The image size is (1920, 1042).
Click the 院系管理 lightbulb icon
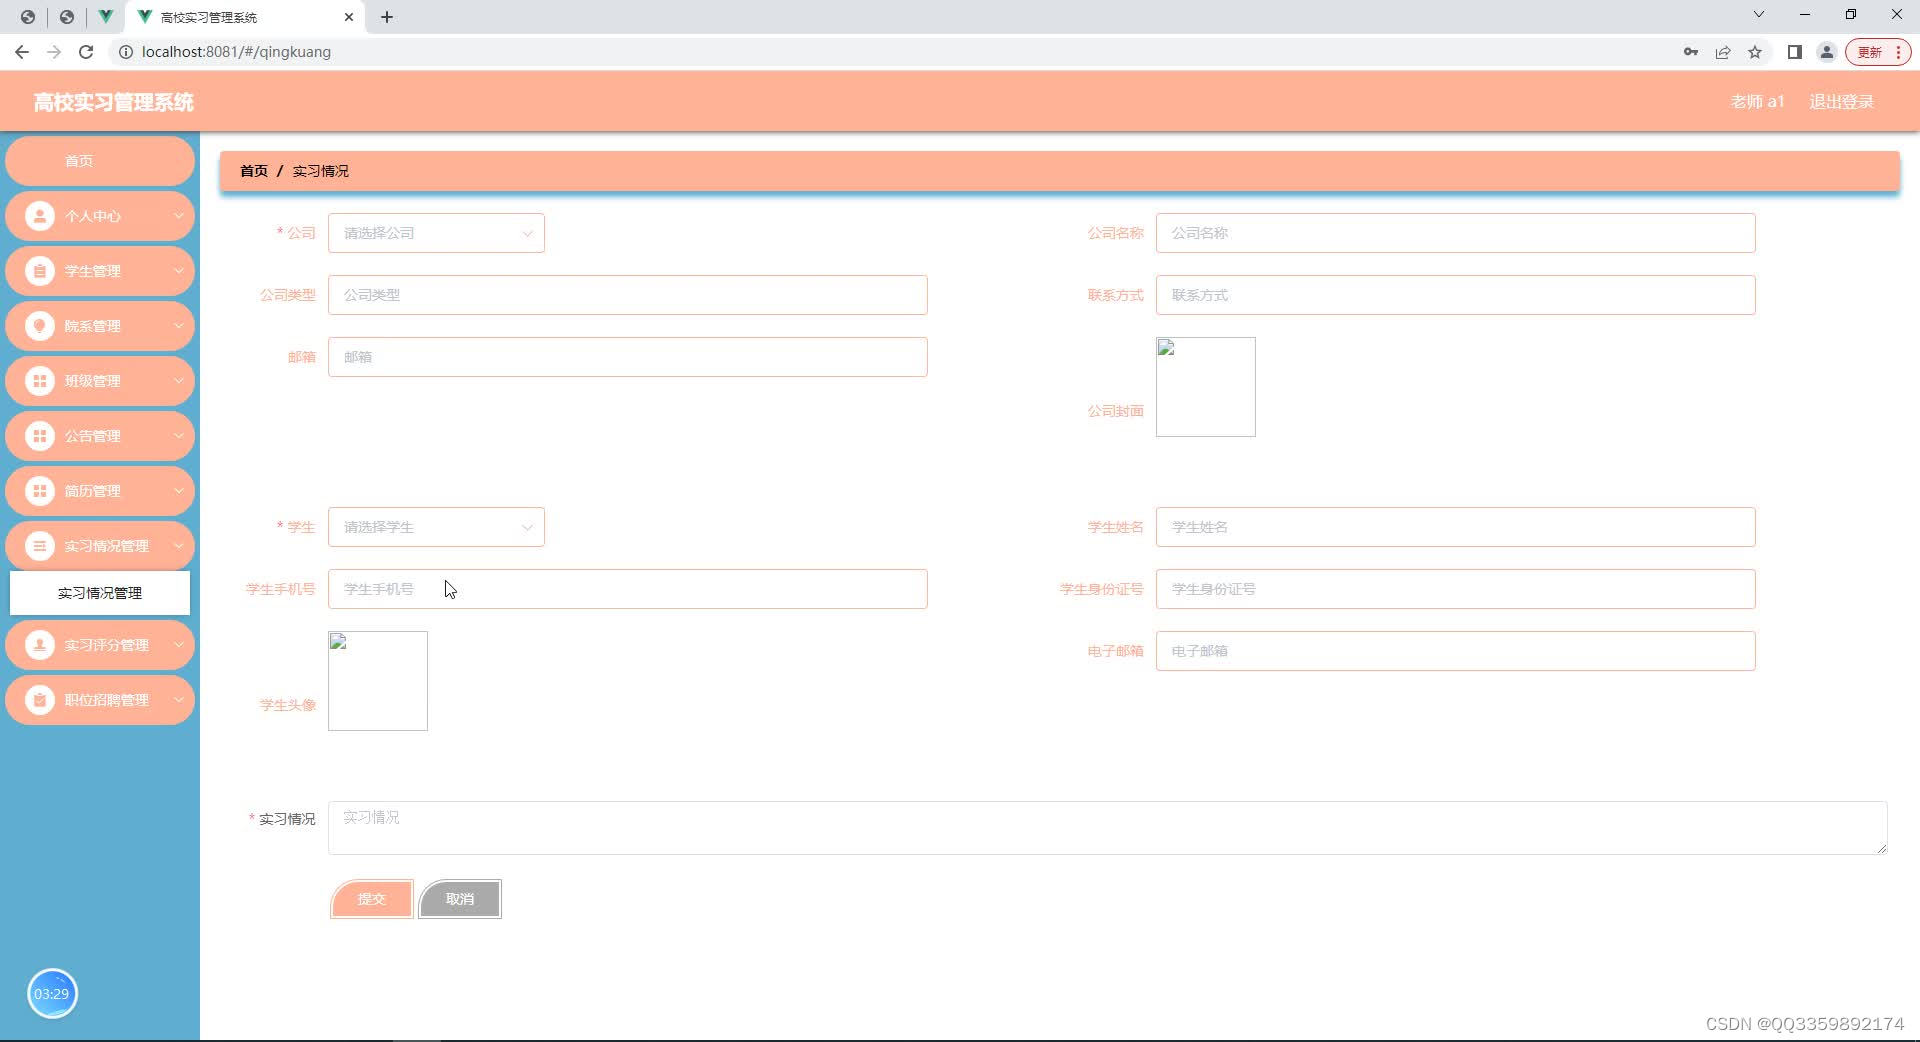coord(40,326)
